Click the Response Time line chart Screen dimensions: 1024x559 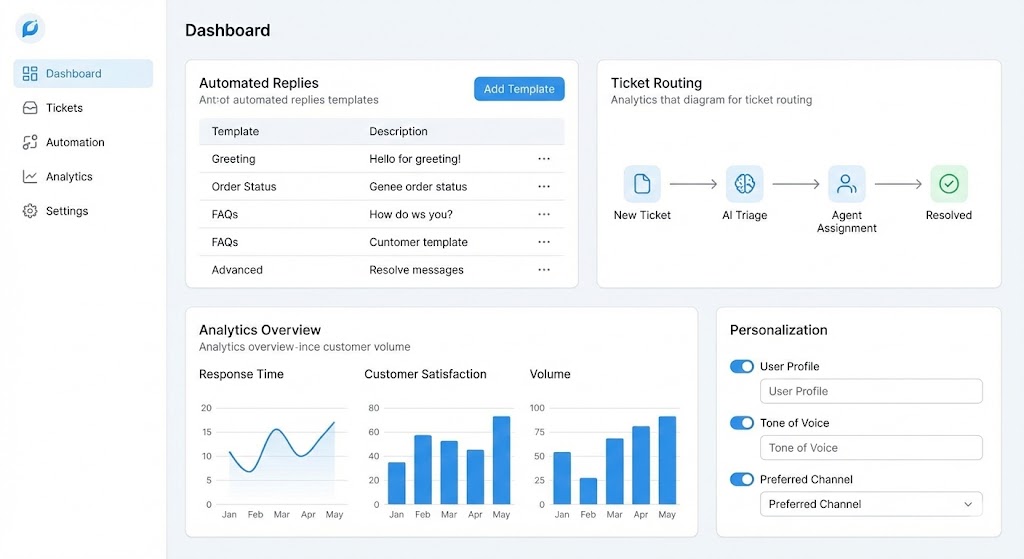pyautogui.click(x=281, y=457)
